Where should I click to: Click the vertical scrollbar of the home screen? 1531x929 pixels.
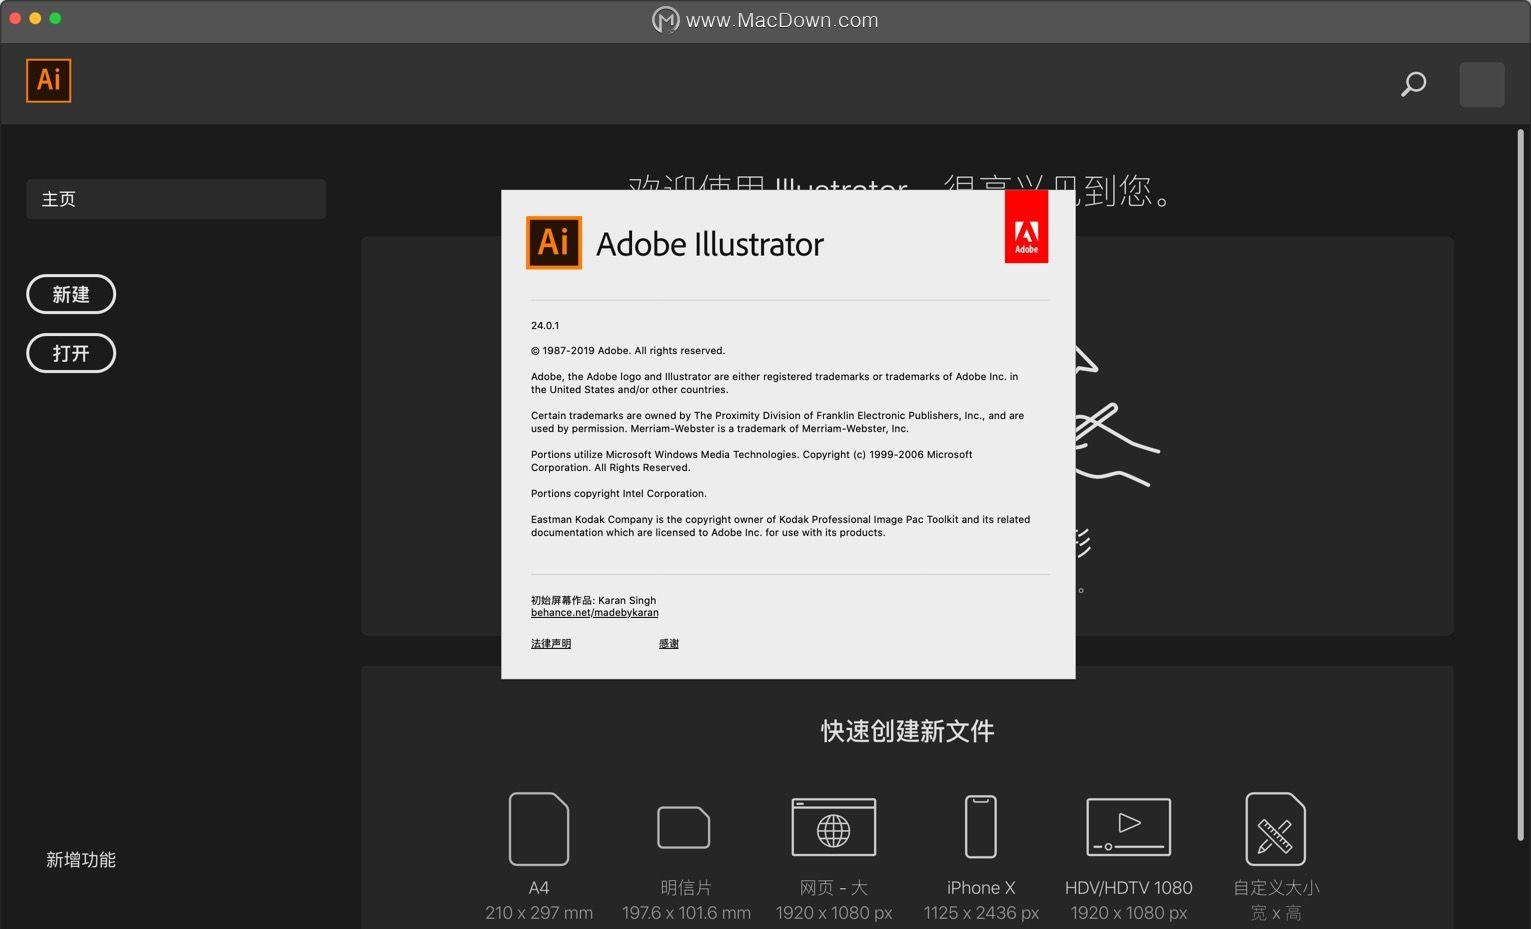click(x=1521, y=485)
